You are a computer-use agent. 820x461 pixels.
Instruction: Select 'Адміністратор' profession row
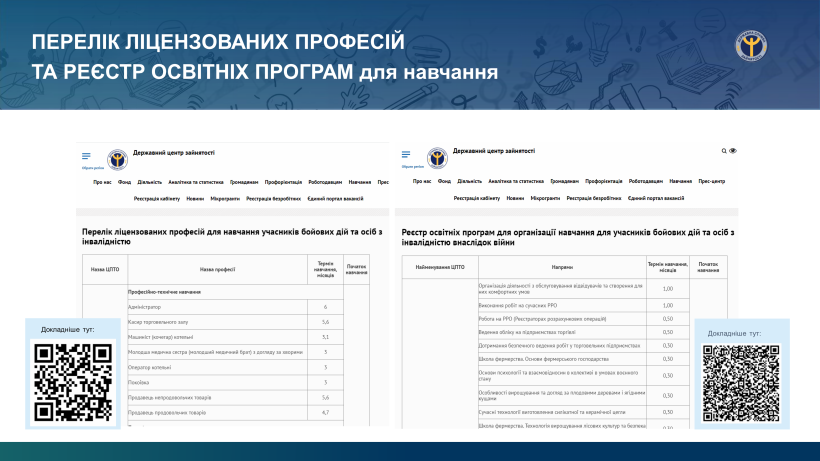(x=235, y=307)
